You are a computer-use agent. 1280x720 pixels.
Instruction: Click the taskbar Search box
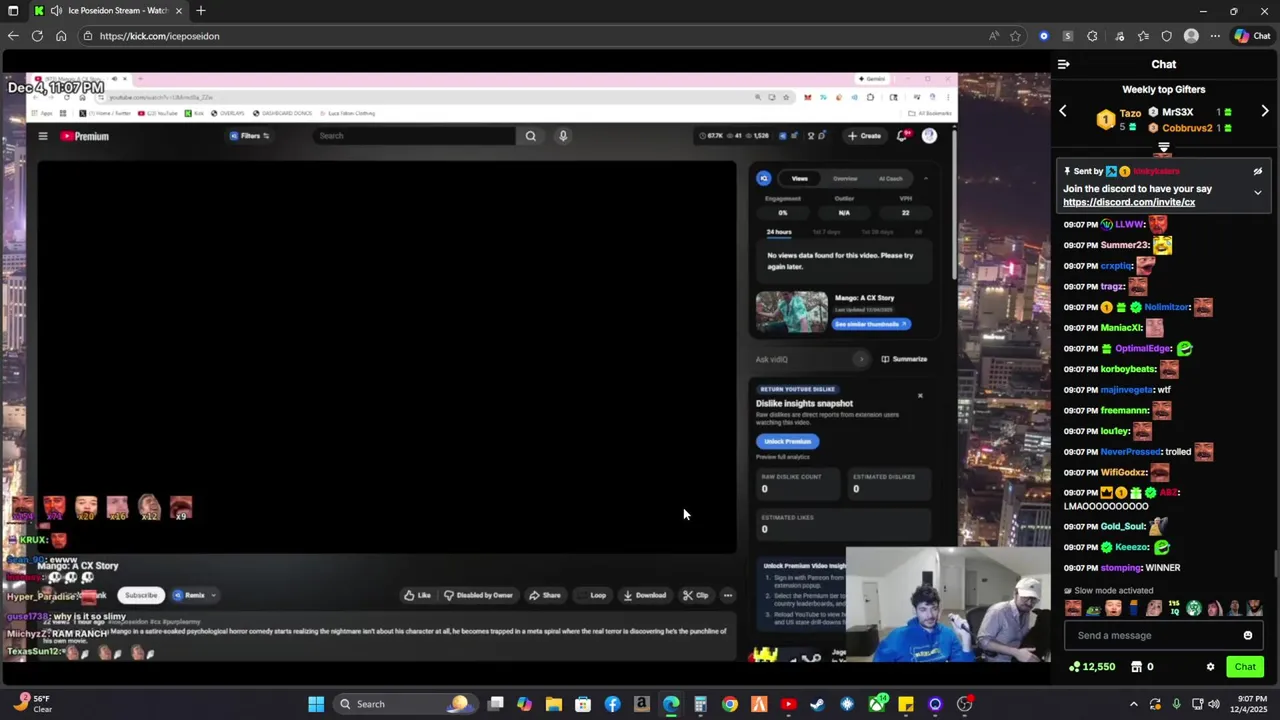coord(405,704)
